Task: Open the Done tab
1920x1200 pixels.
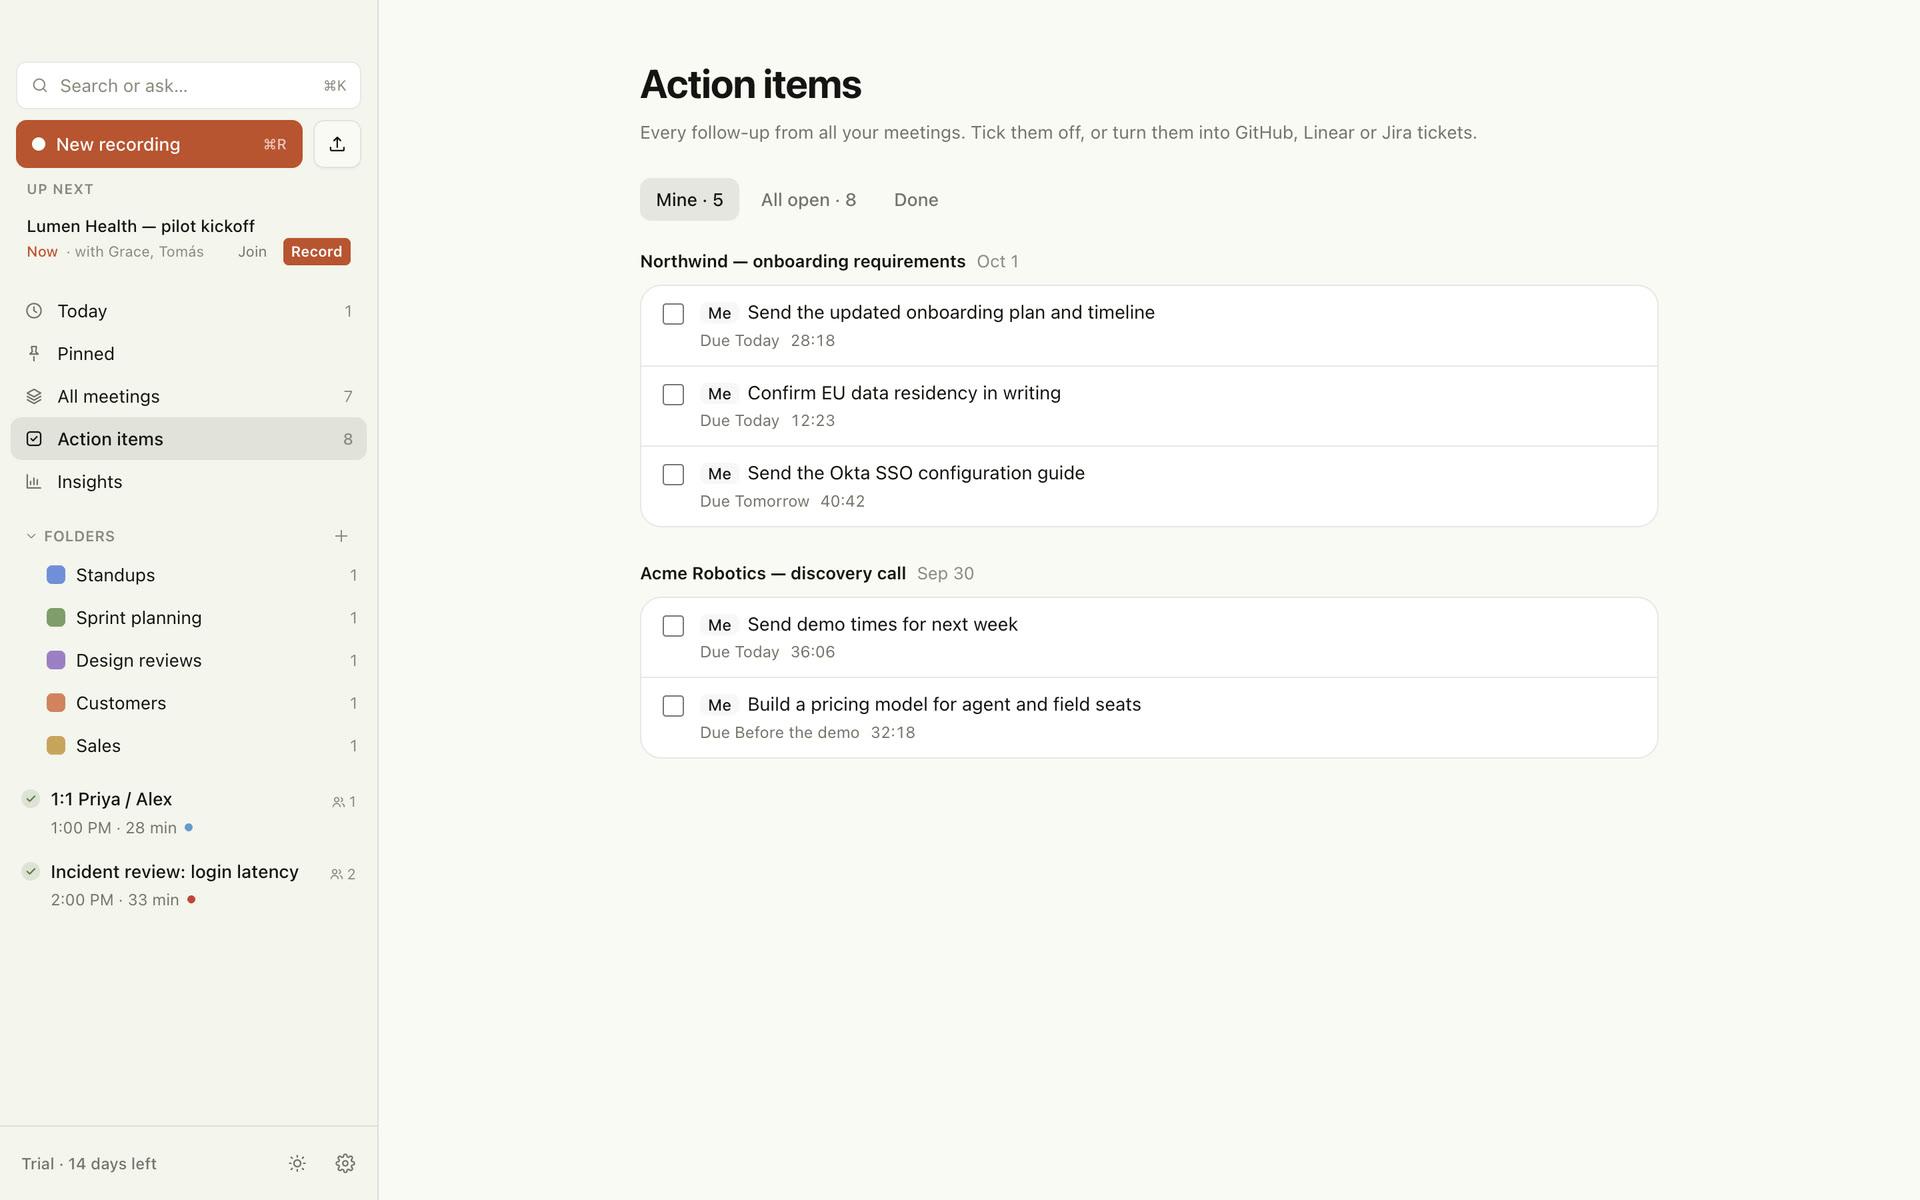Action: tap(916, 199)
